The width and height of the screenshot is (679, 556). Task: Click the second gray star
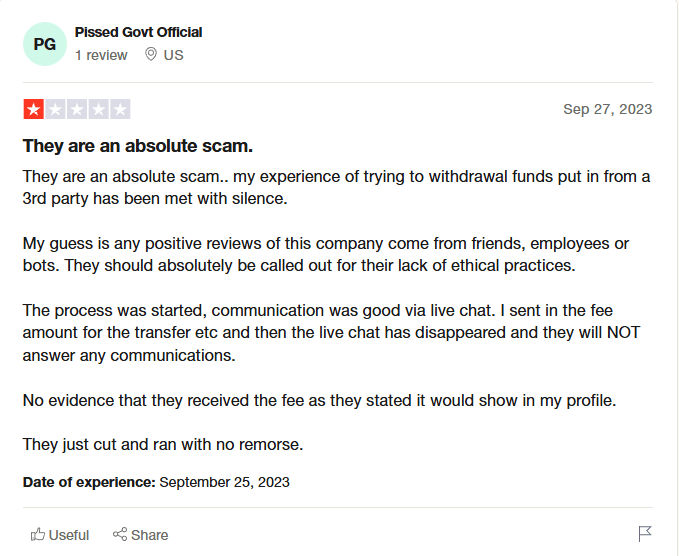click(55, 109)
